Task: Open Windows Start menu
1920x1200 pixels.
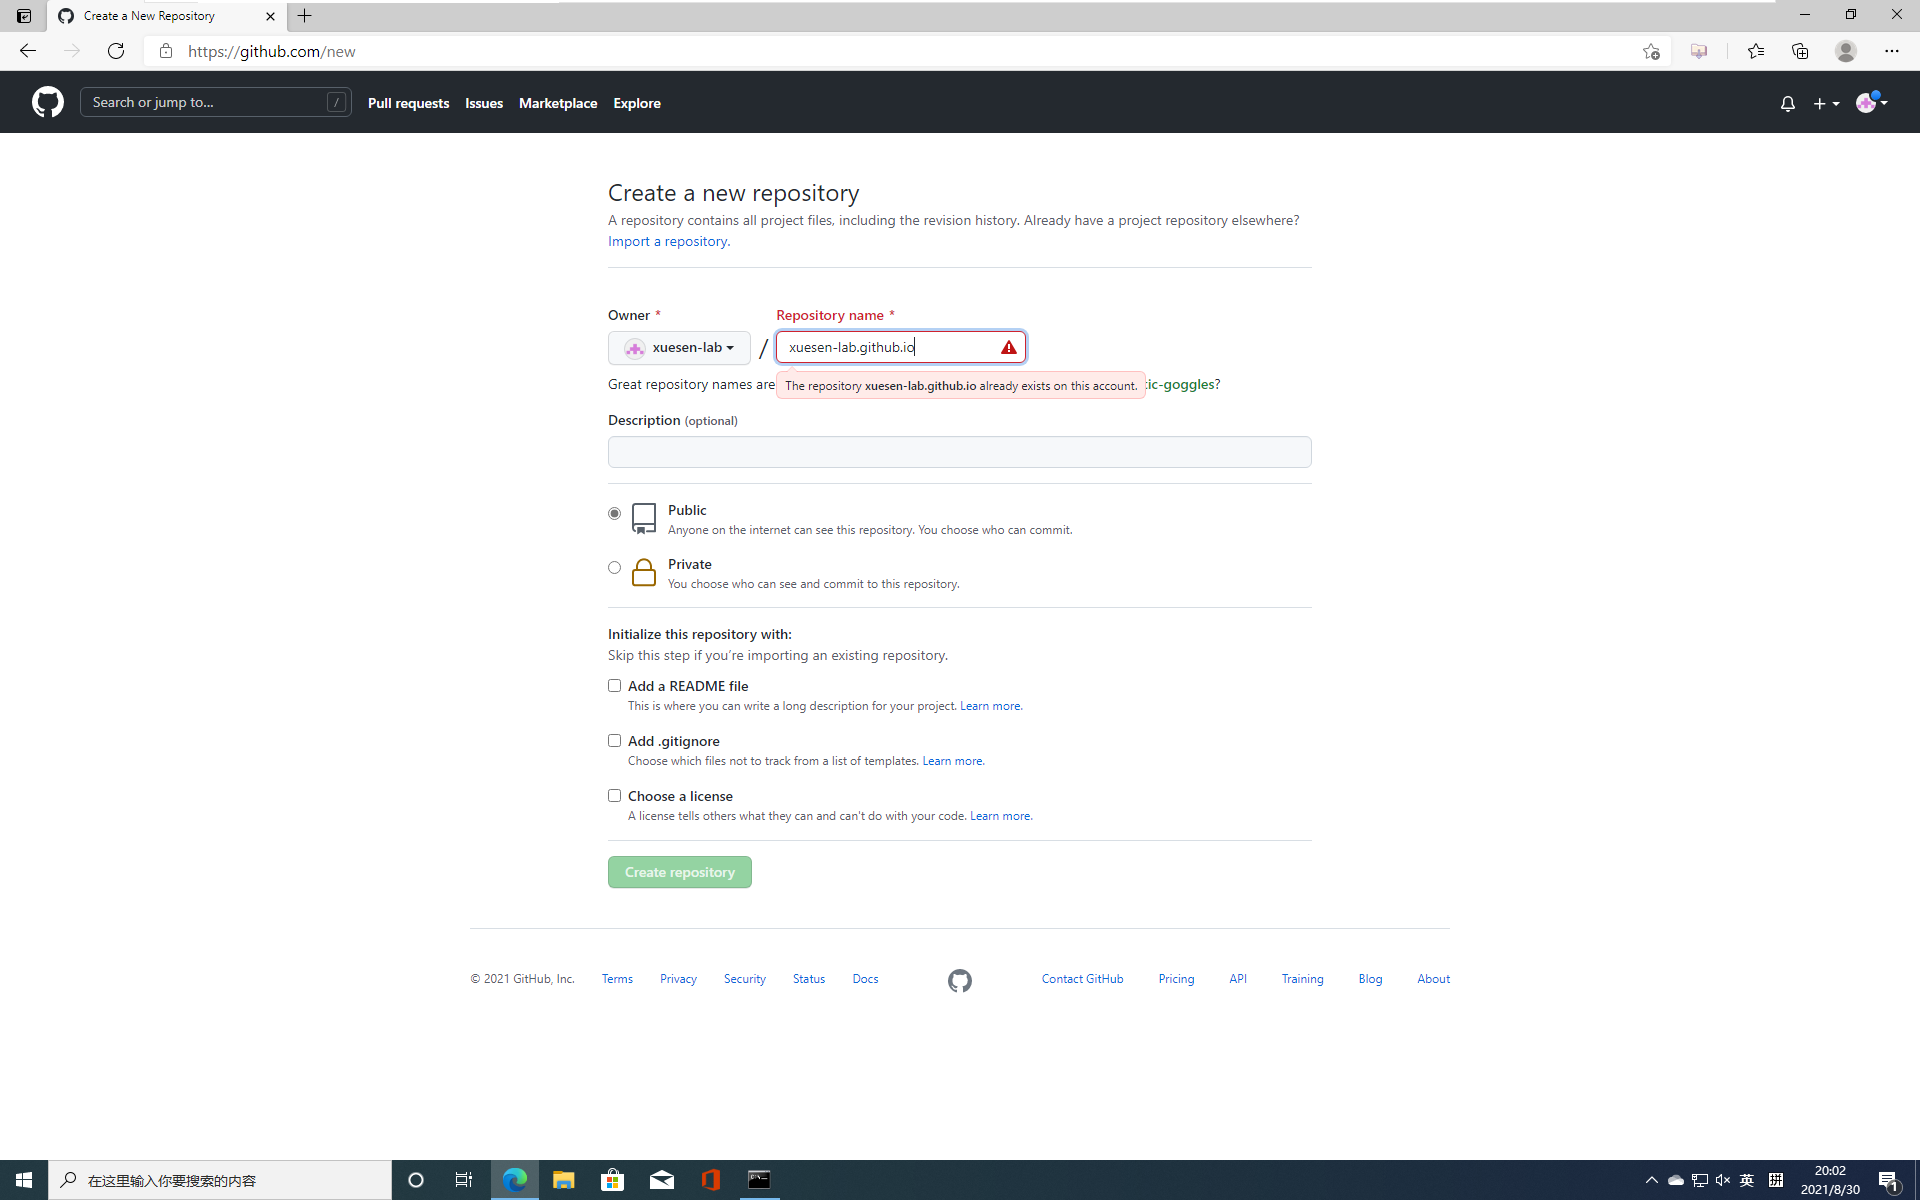Action: click(24, 1180)
